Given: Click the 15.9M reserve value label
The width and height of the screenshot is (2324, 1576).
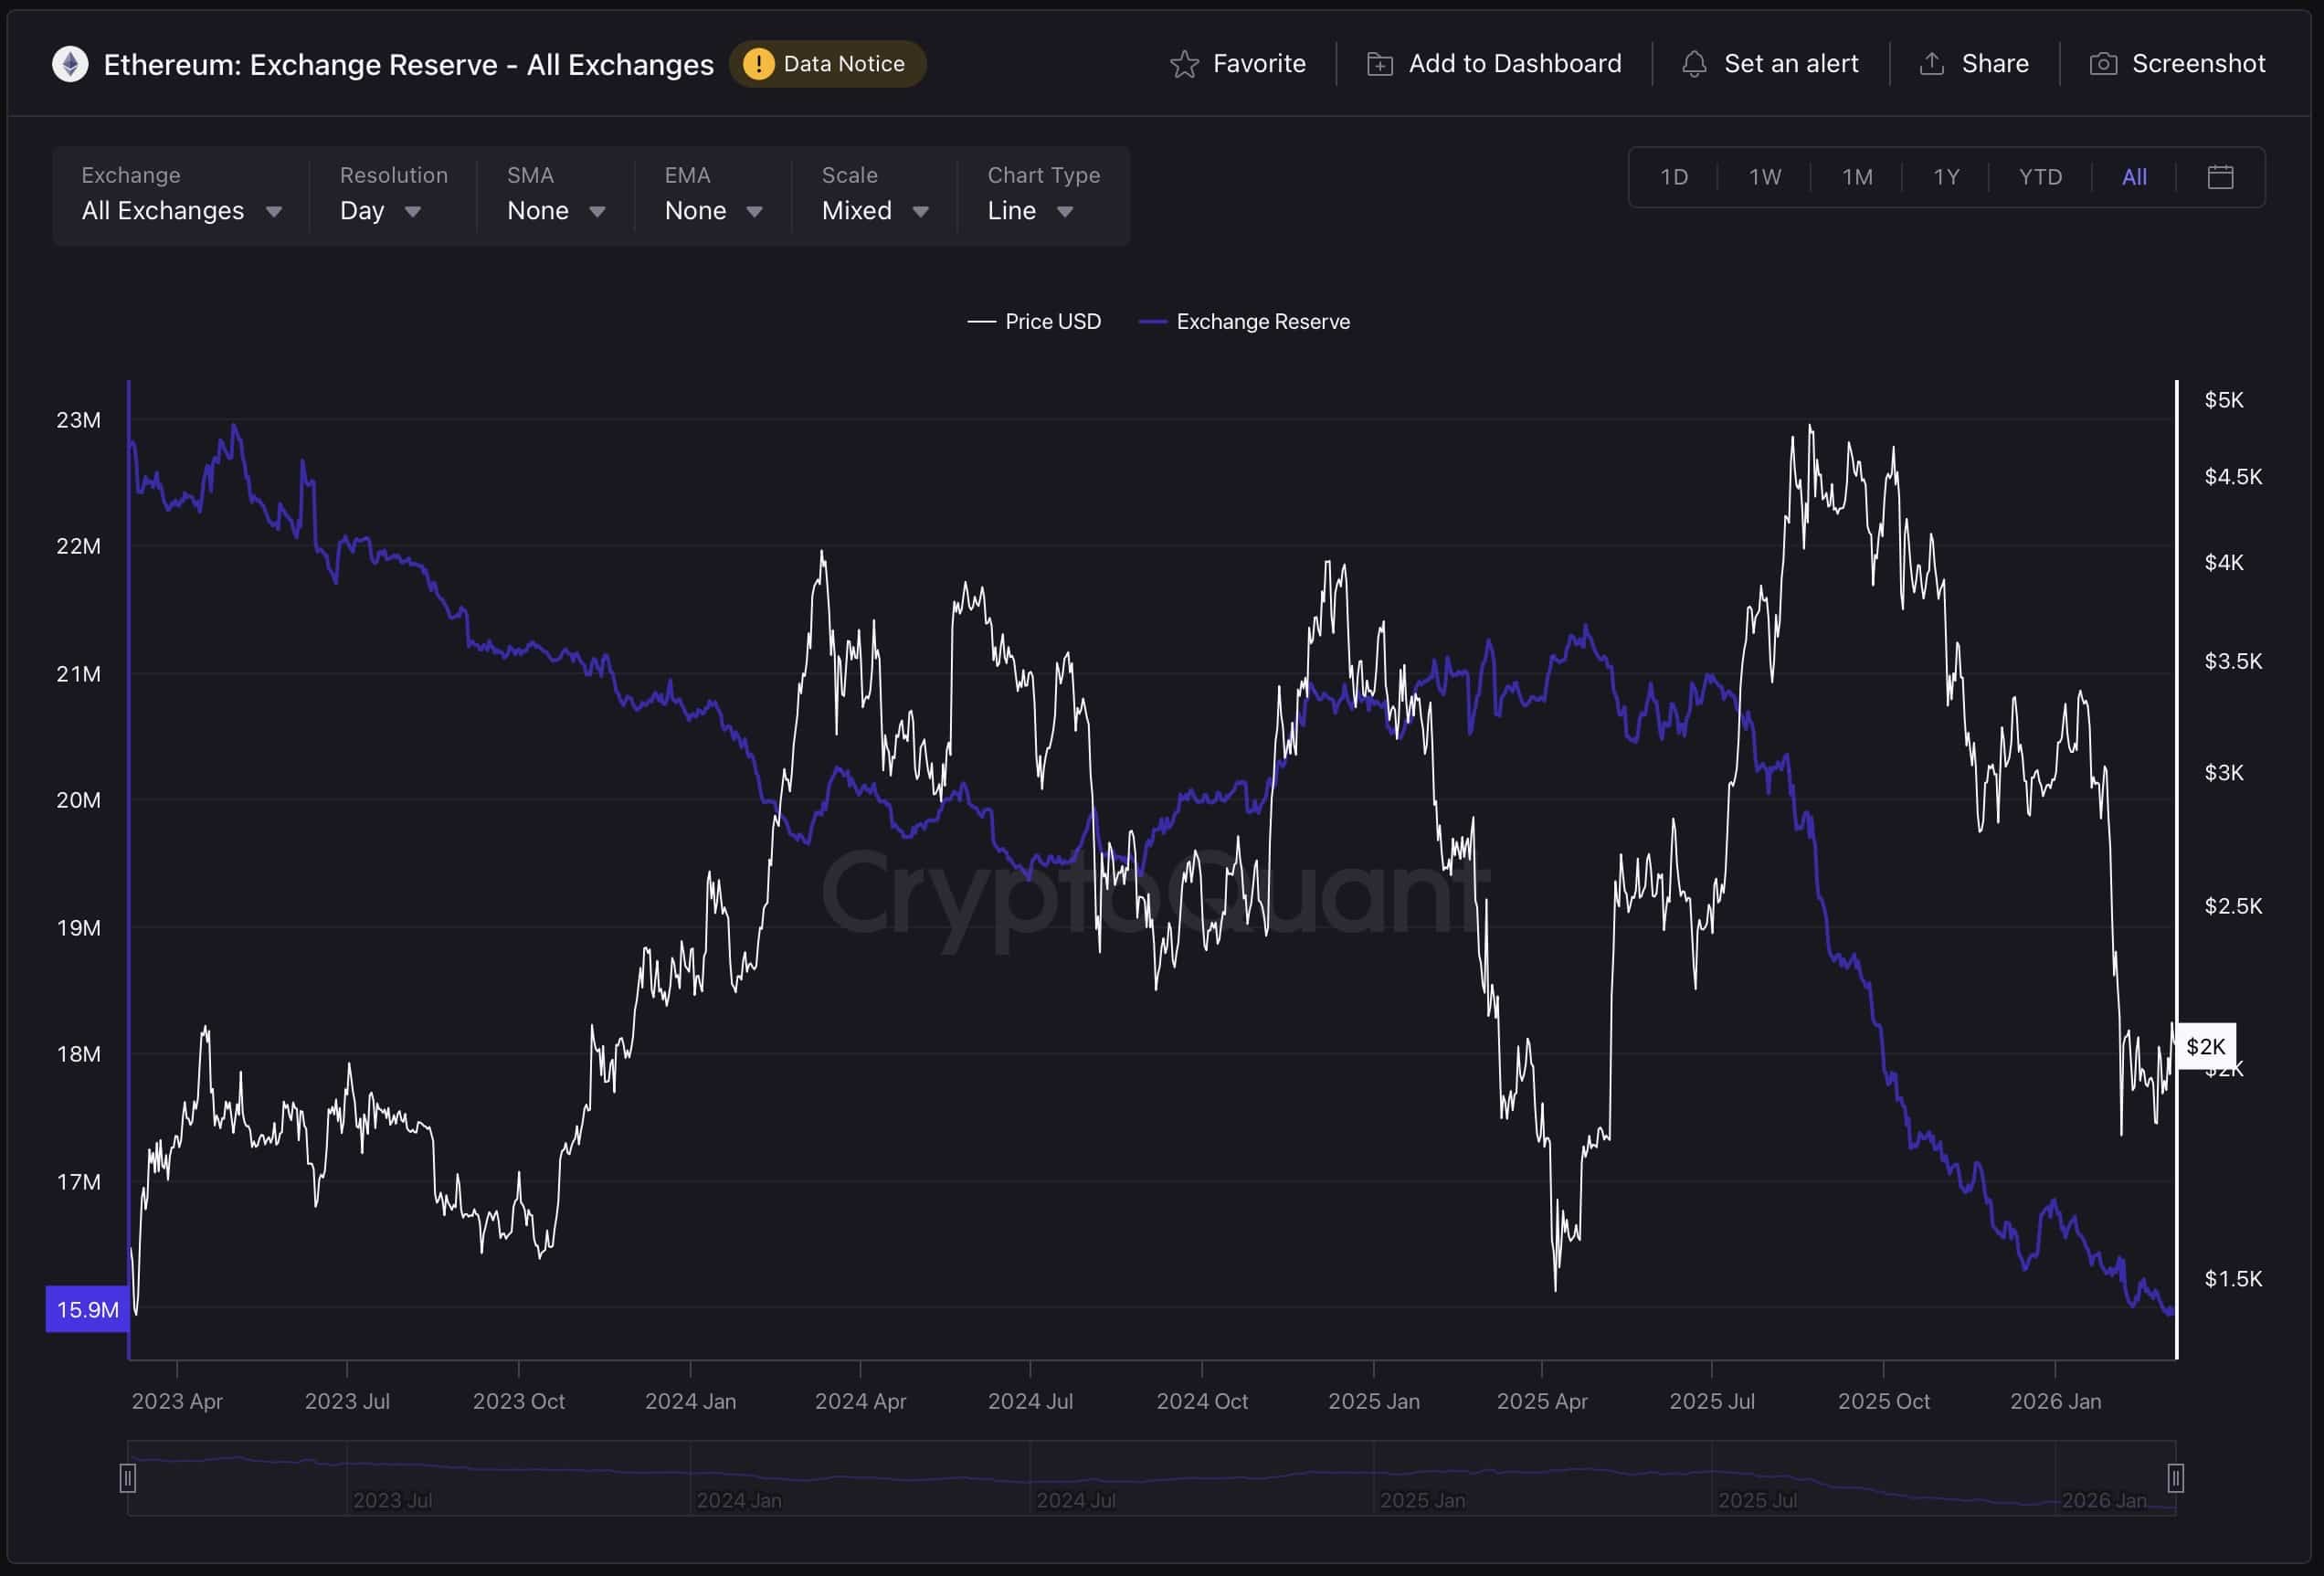Looking at the screenshot, I should (86, 1309).
